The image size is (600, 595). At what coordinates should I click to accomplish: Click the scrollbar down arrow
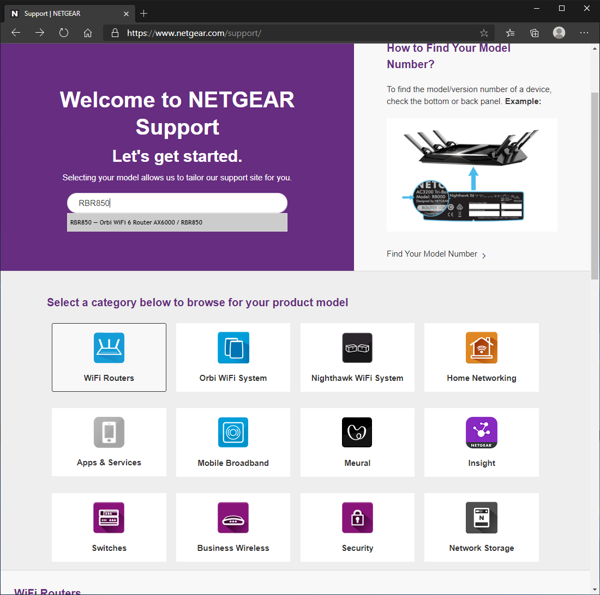594,590
